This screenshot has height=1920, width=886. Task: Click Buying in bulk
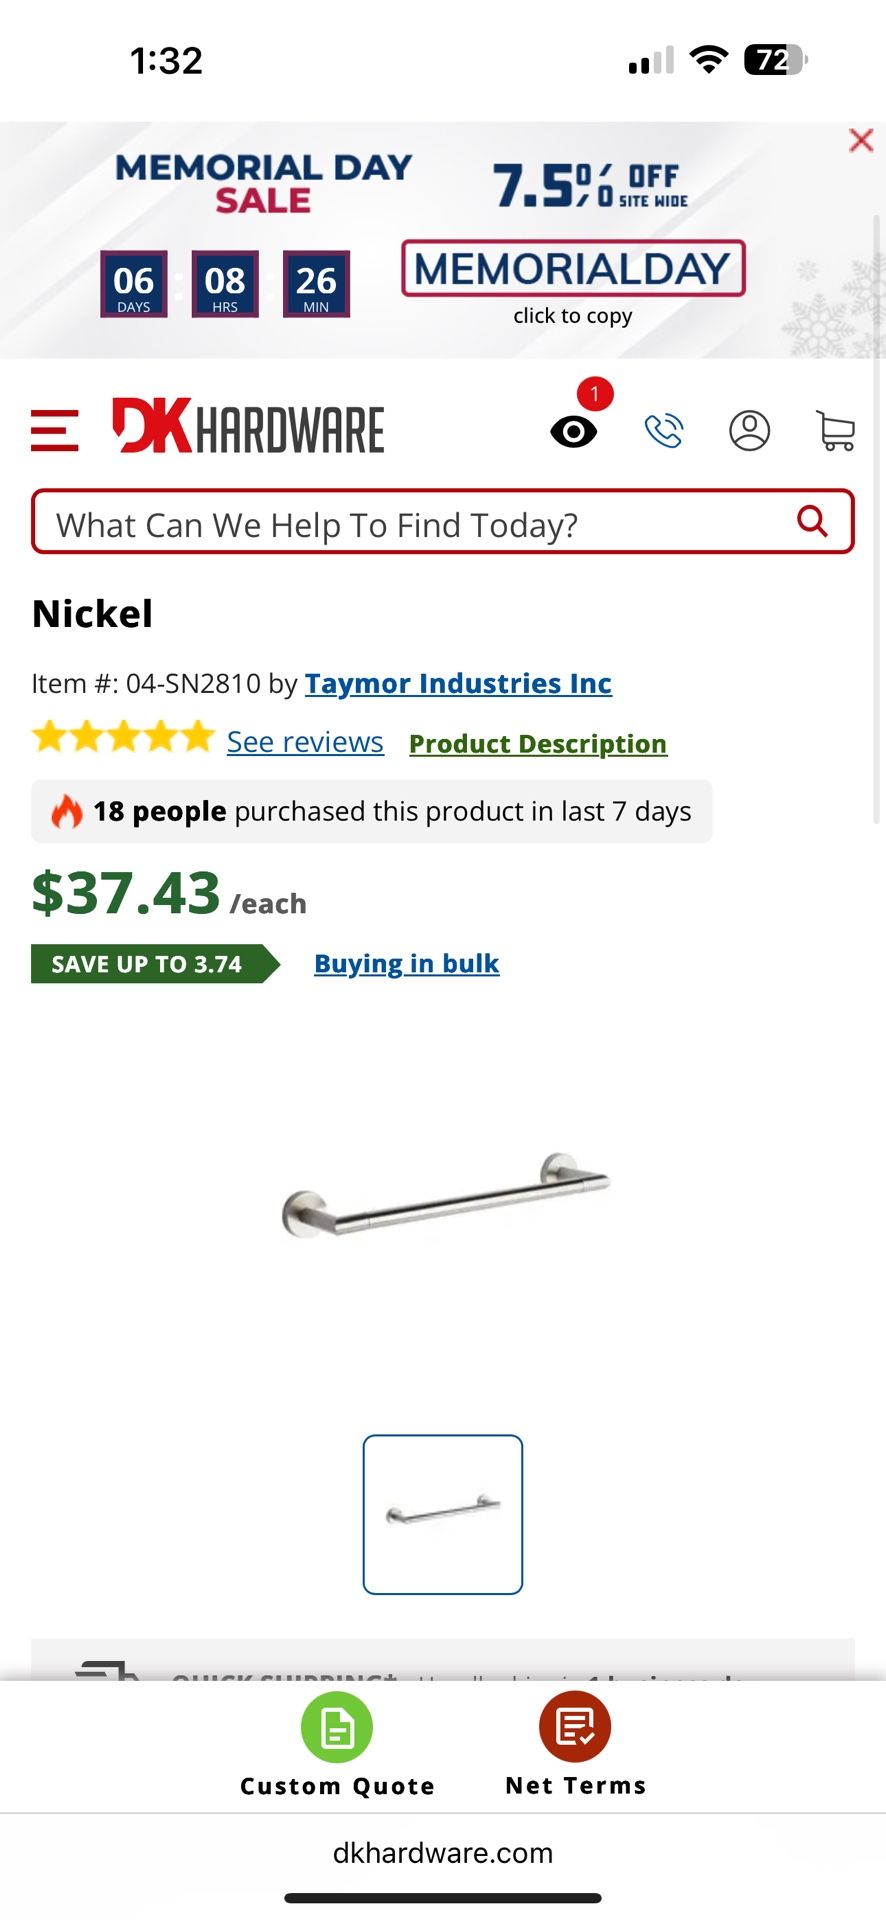click(x=406, y=963)
